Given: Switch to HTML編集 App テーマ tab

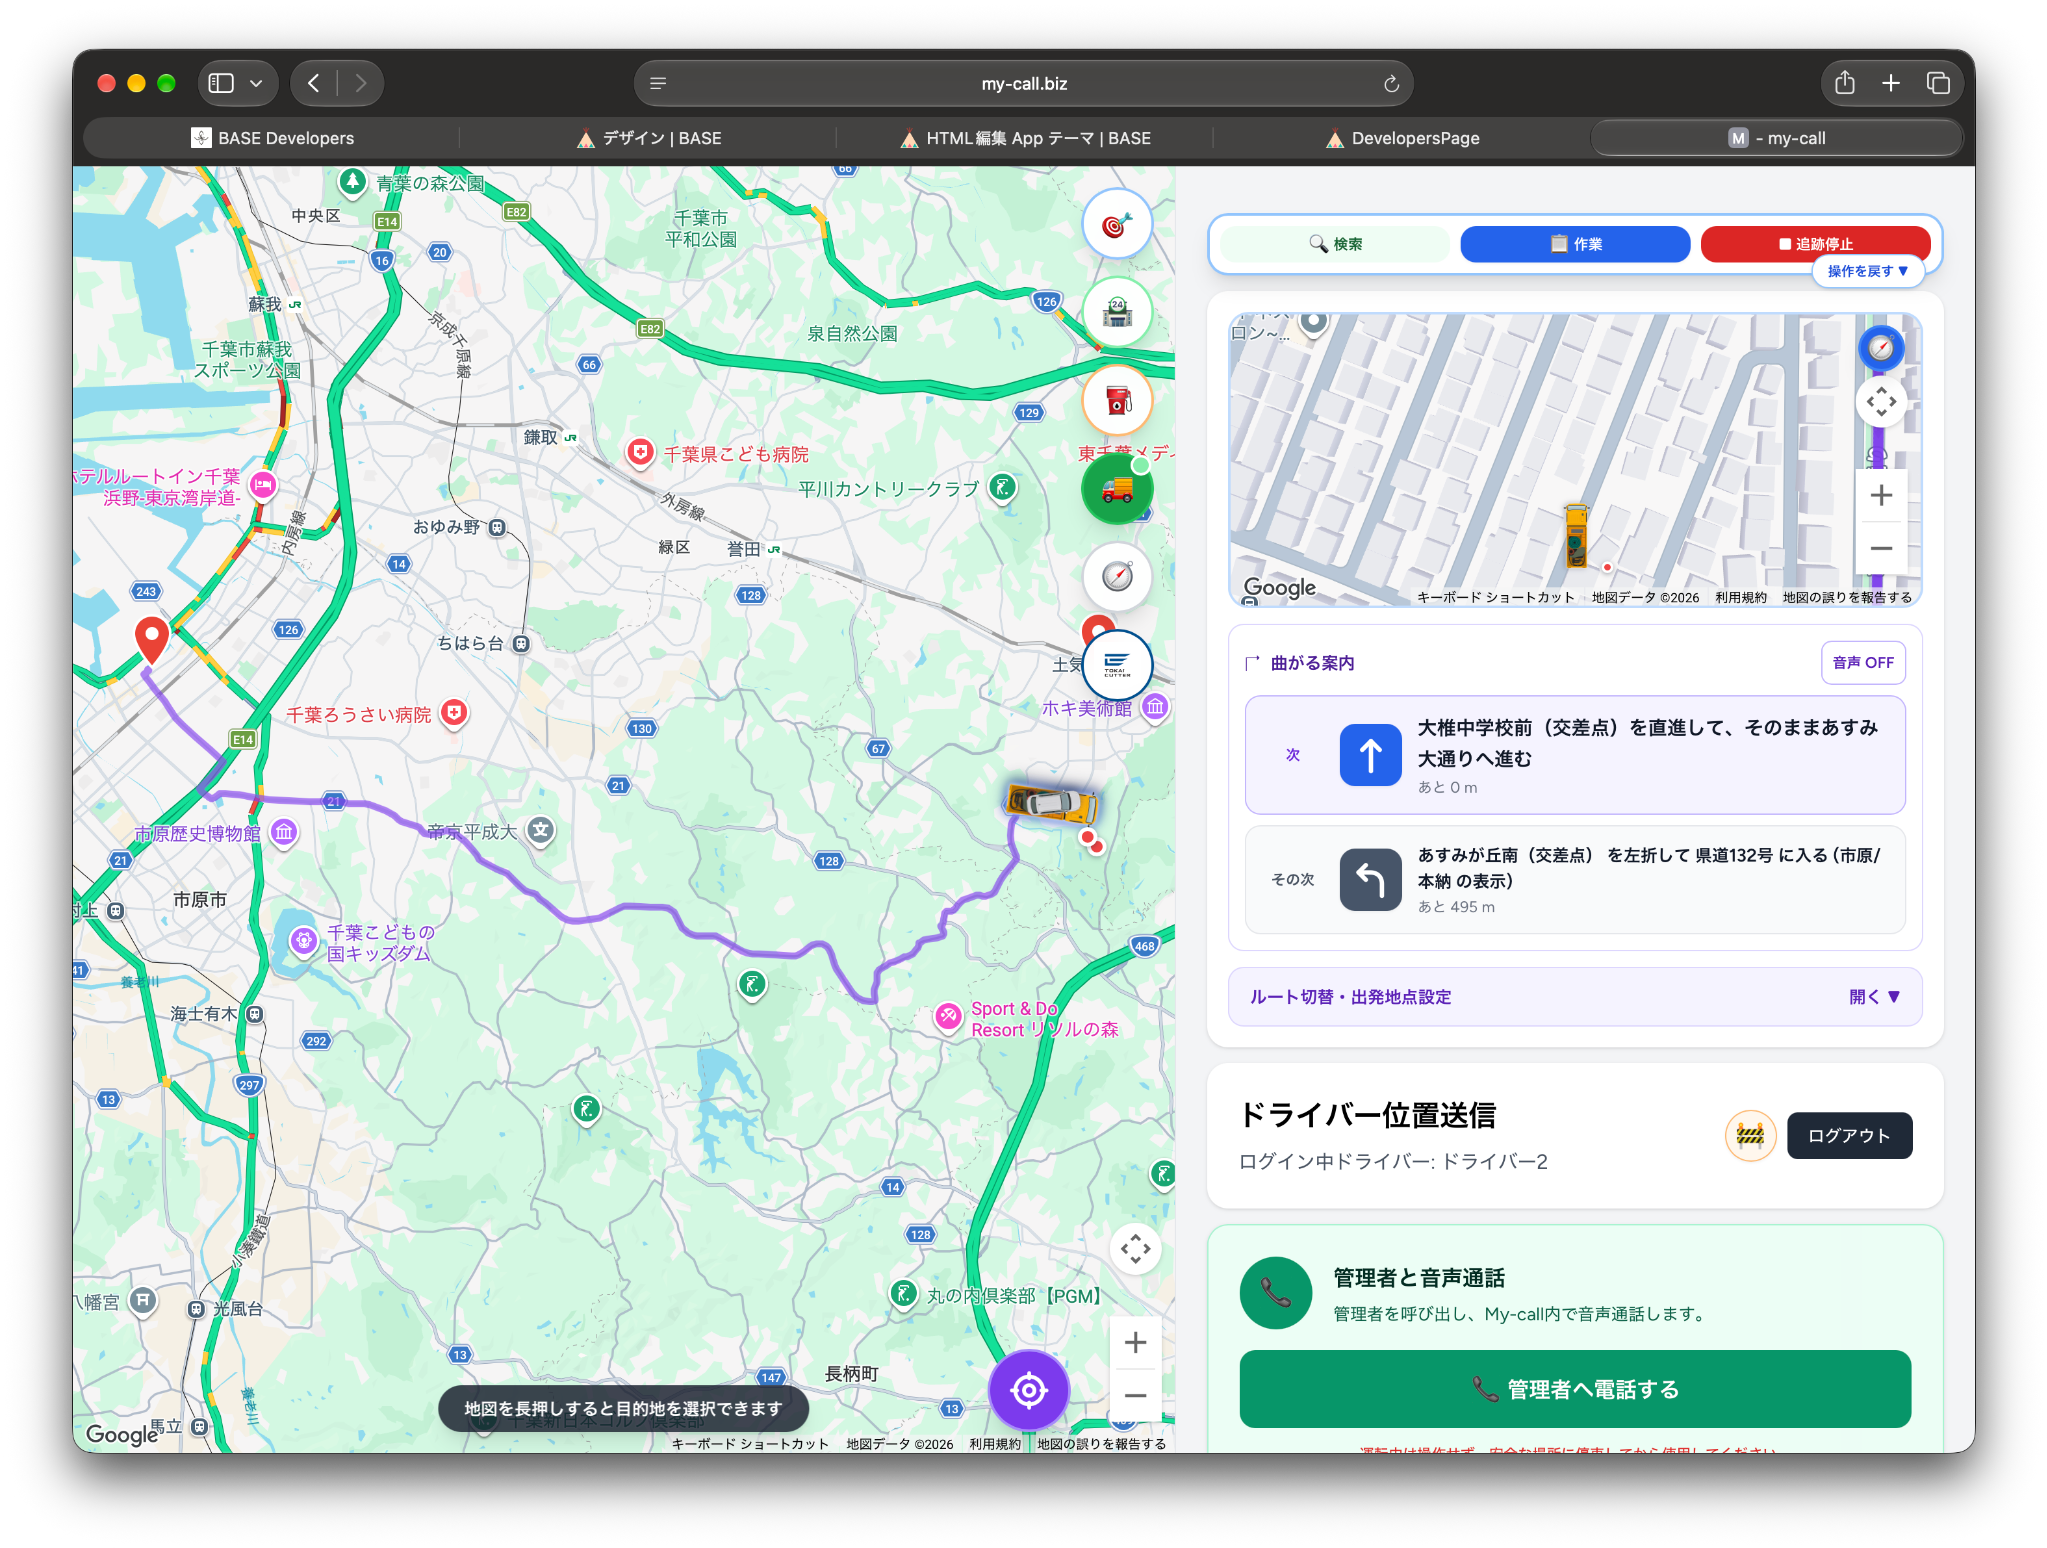Looking at the screenshot, I should click(1025, 138).
